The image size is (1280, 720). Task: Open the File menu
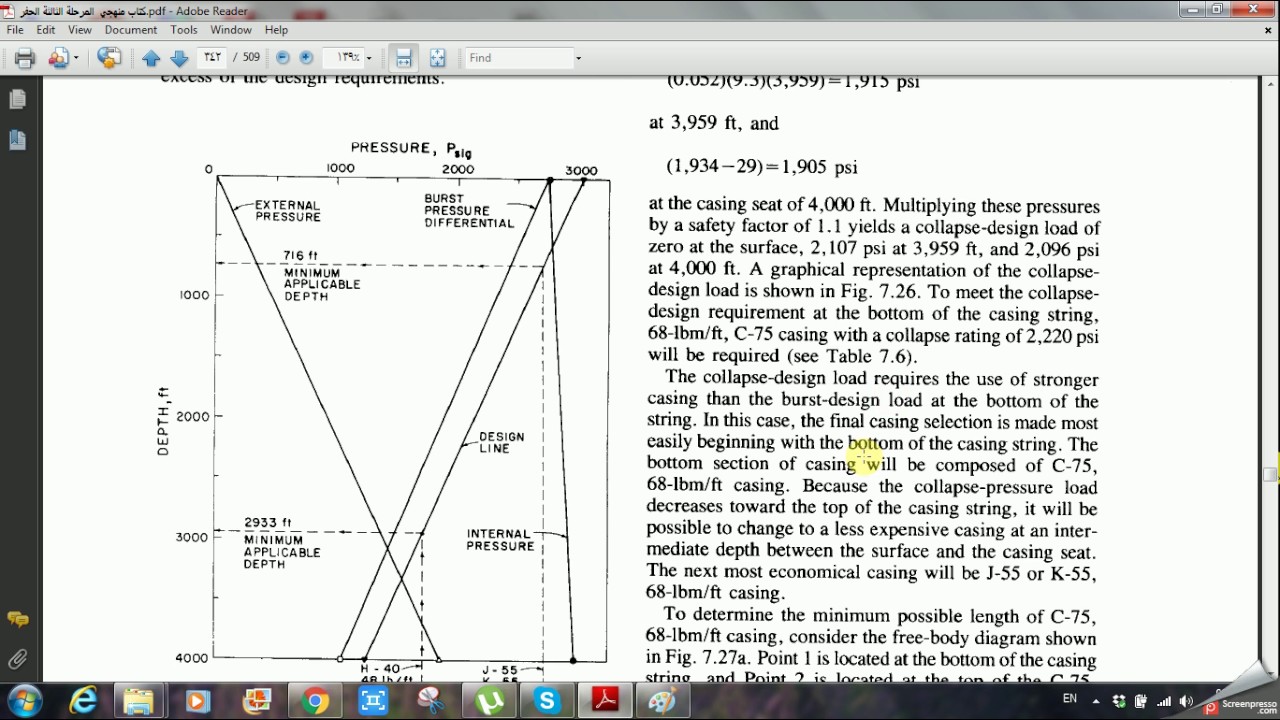(15, 30)
